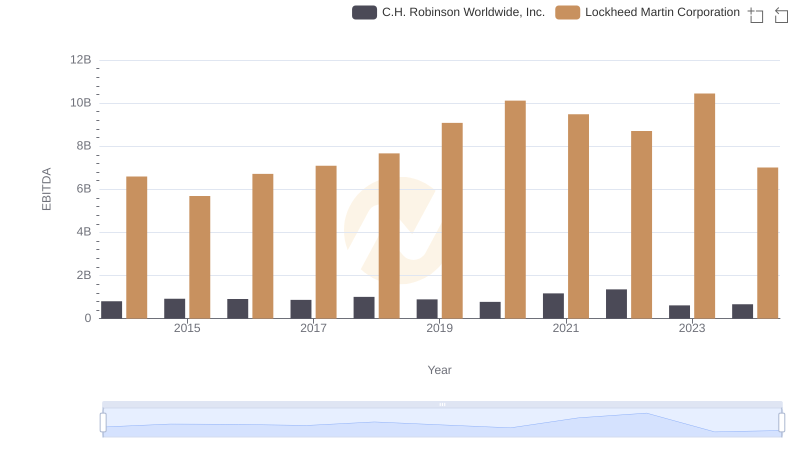
Task: Select the 2019 C.H. Robinson bar
Action: (427, 309)
